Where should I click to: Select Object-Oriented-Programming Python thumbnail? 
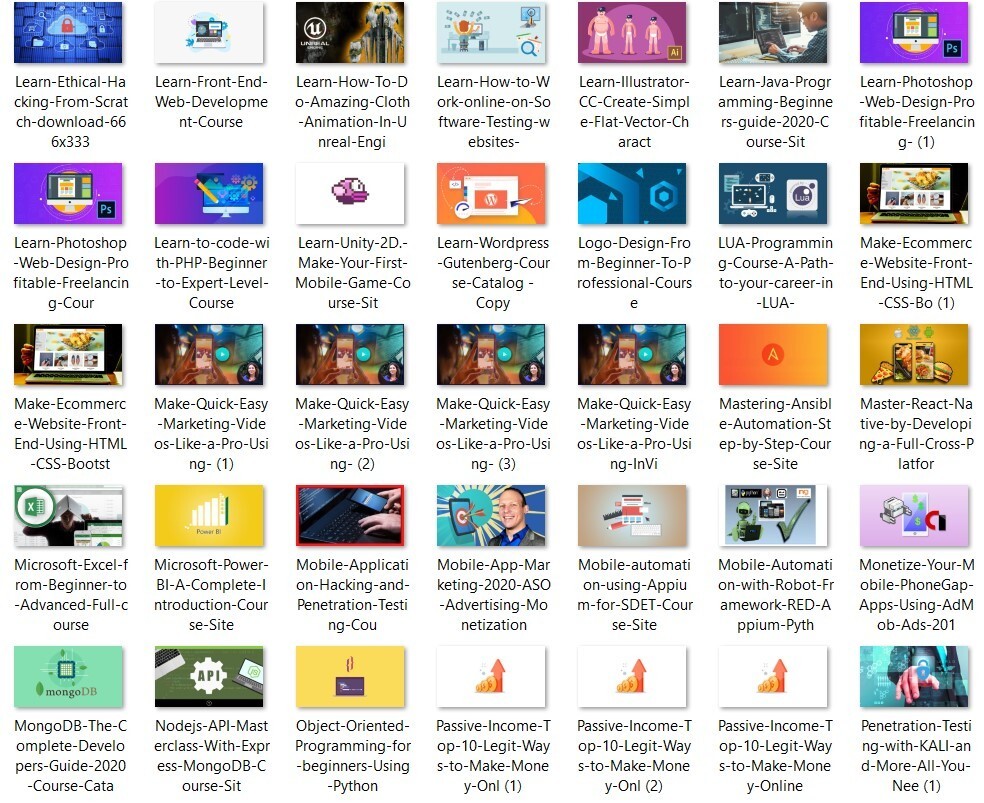(350, 676)
